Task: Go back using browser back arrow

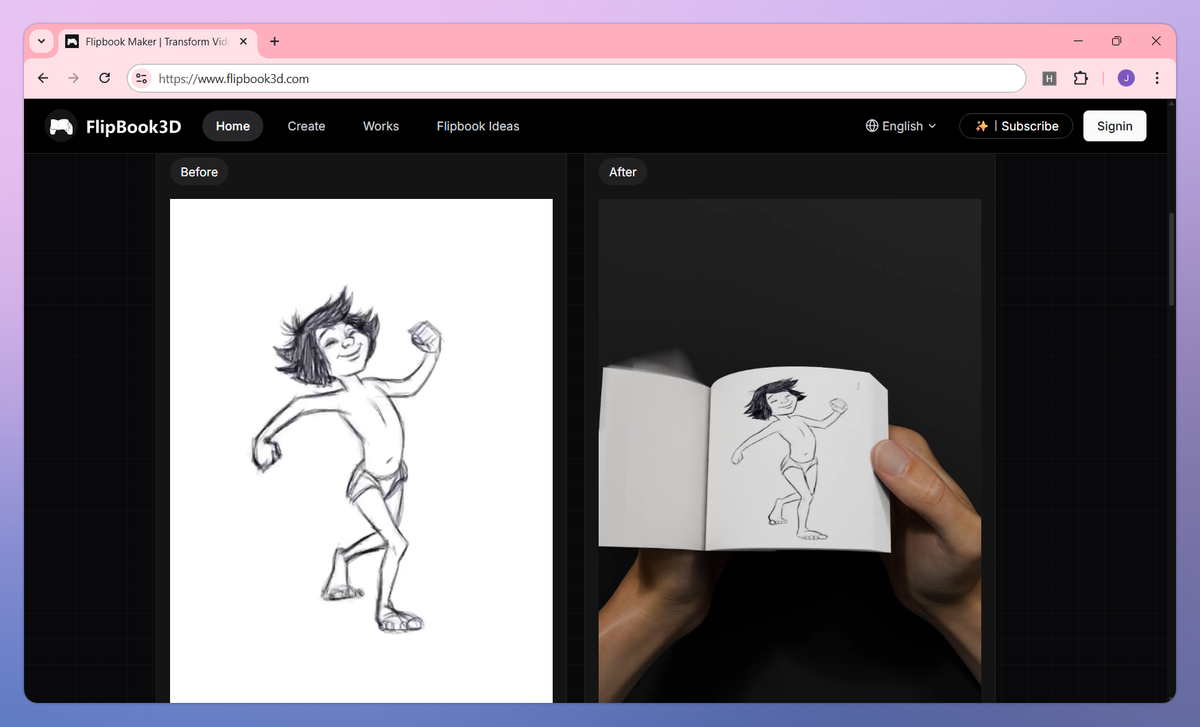Action: (x=43, y=78)
